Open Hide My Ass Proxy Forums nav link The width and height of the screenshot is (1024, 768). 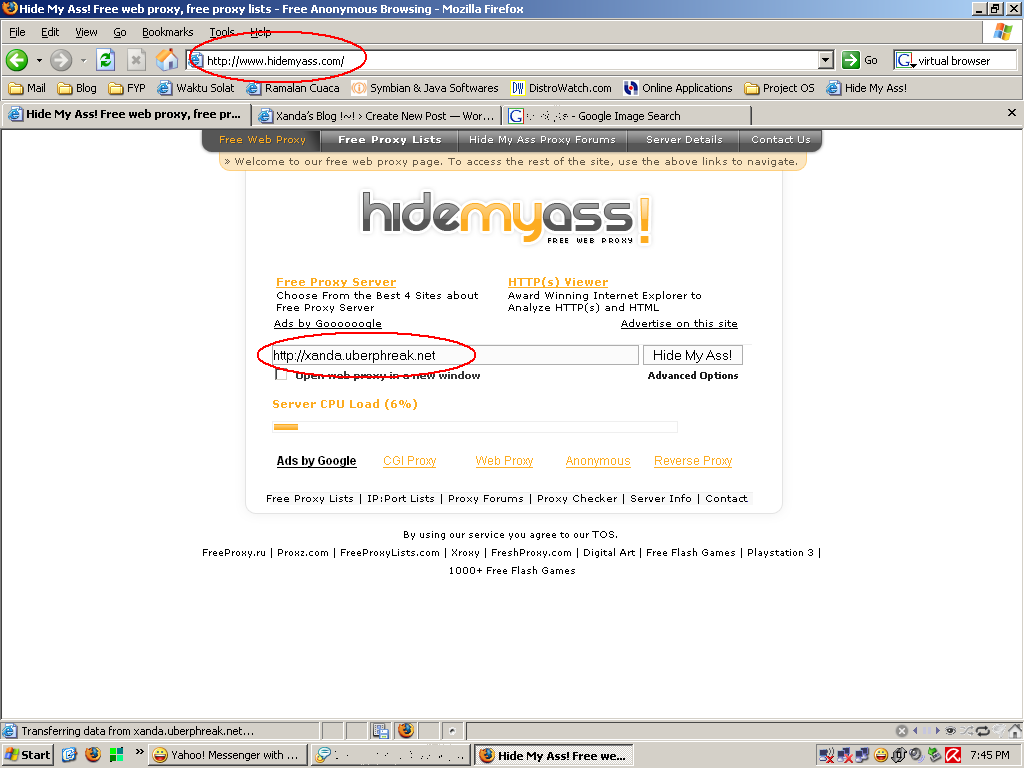542,140
